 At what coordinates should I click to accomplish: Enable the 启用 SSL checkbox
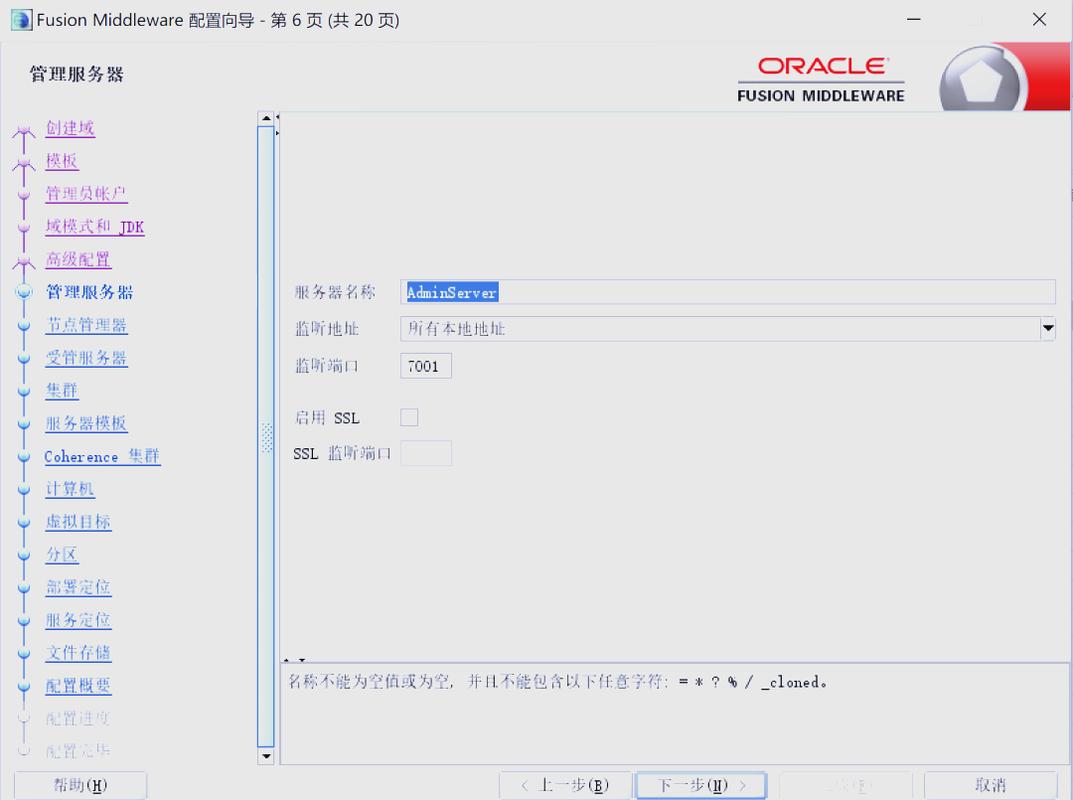pyautogui.click(x=409, y=417)
